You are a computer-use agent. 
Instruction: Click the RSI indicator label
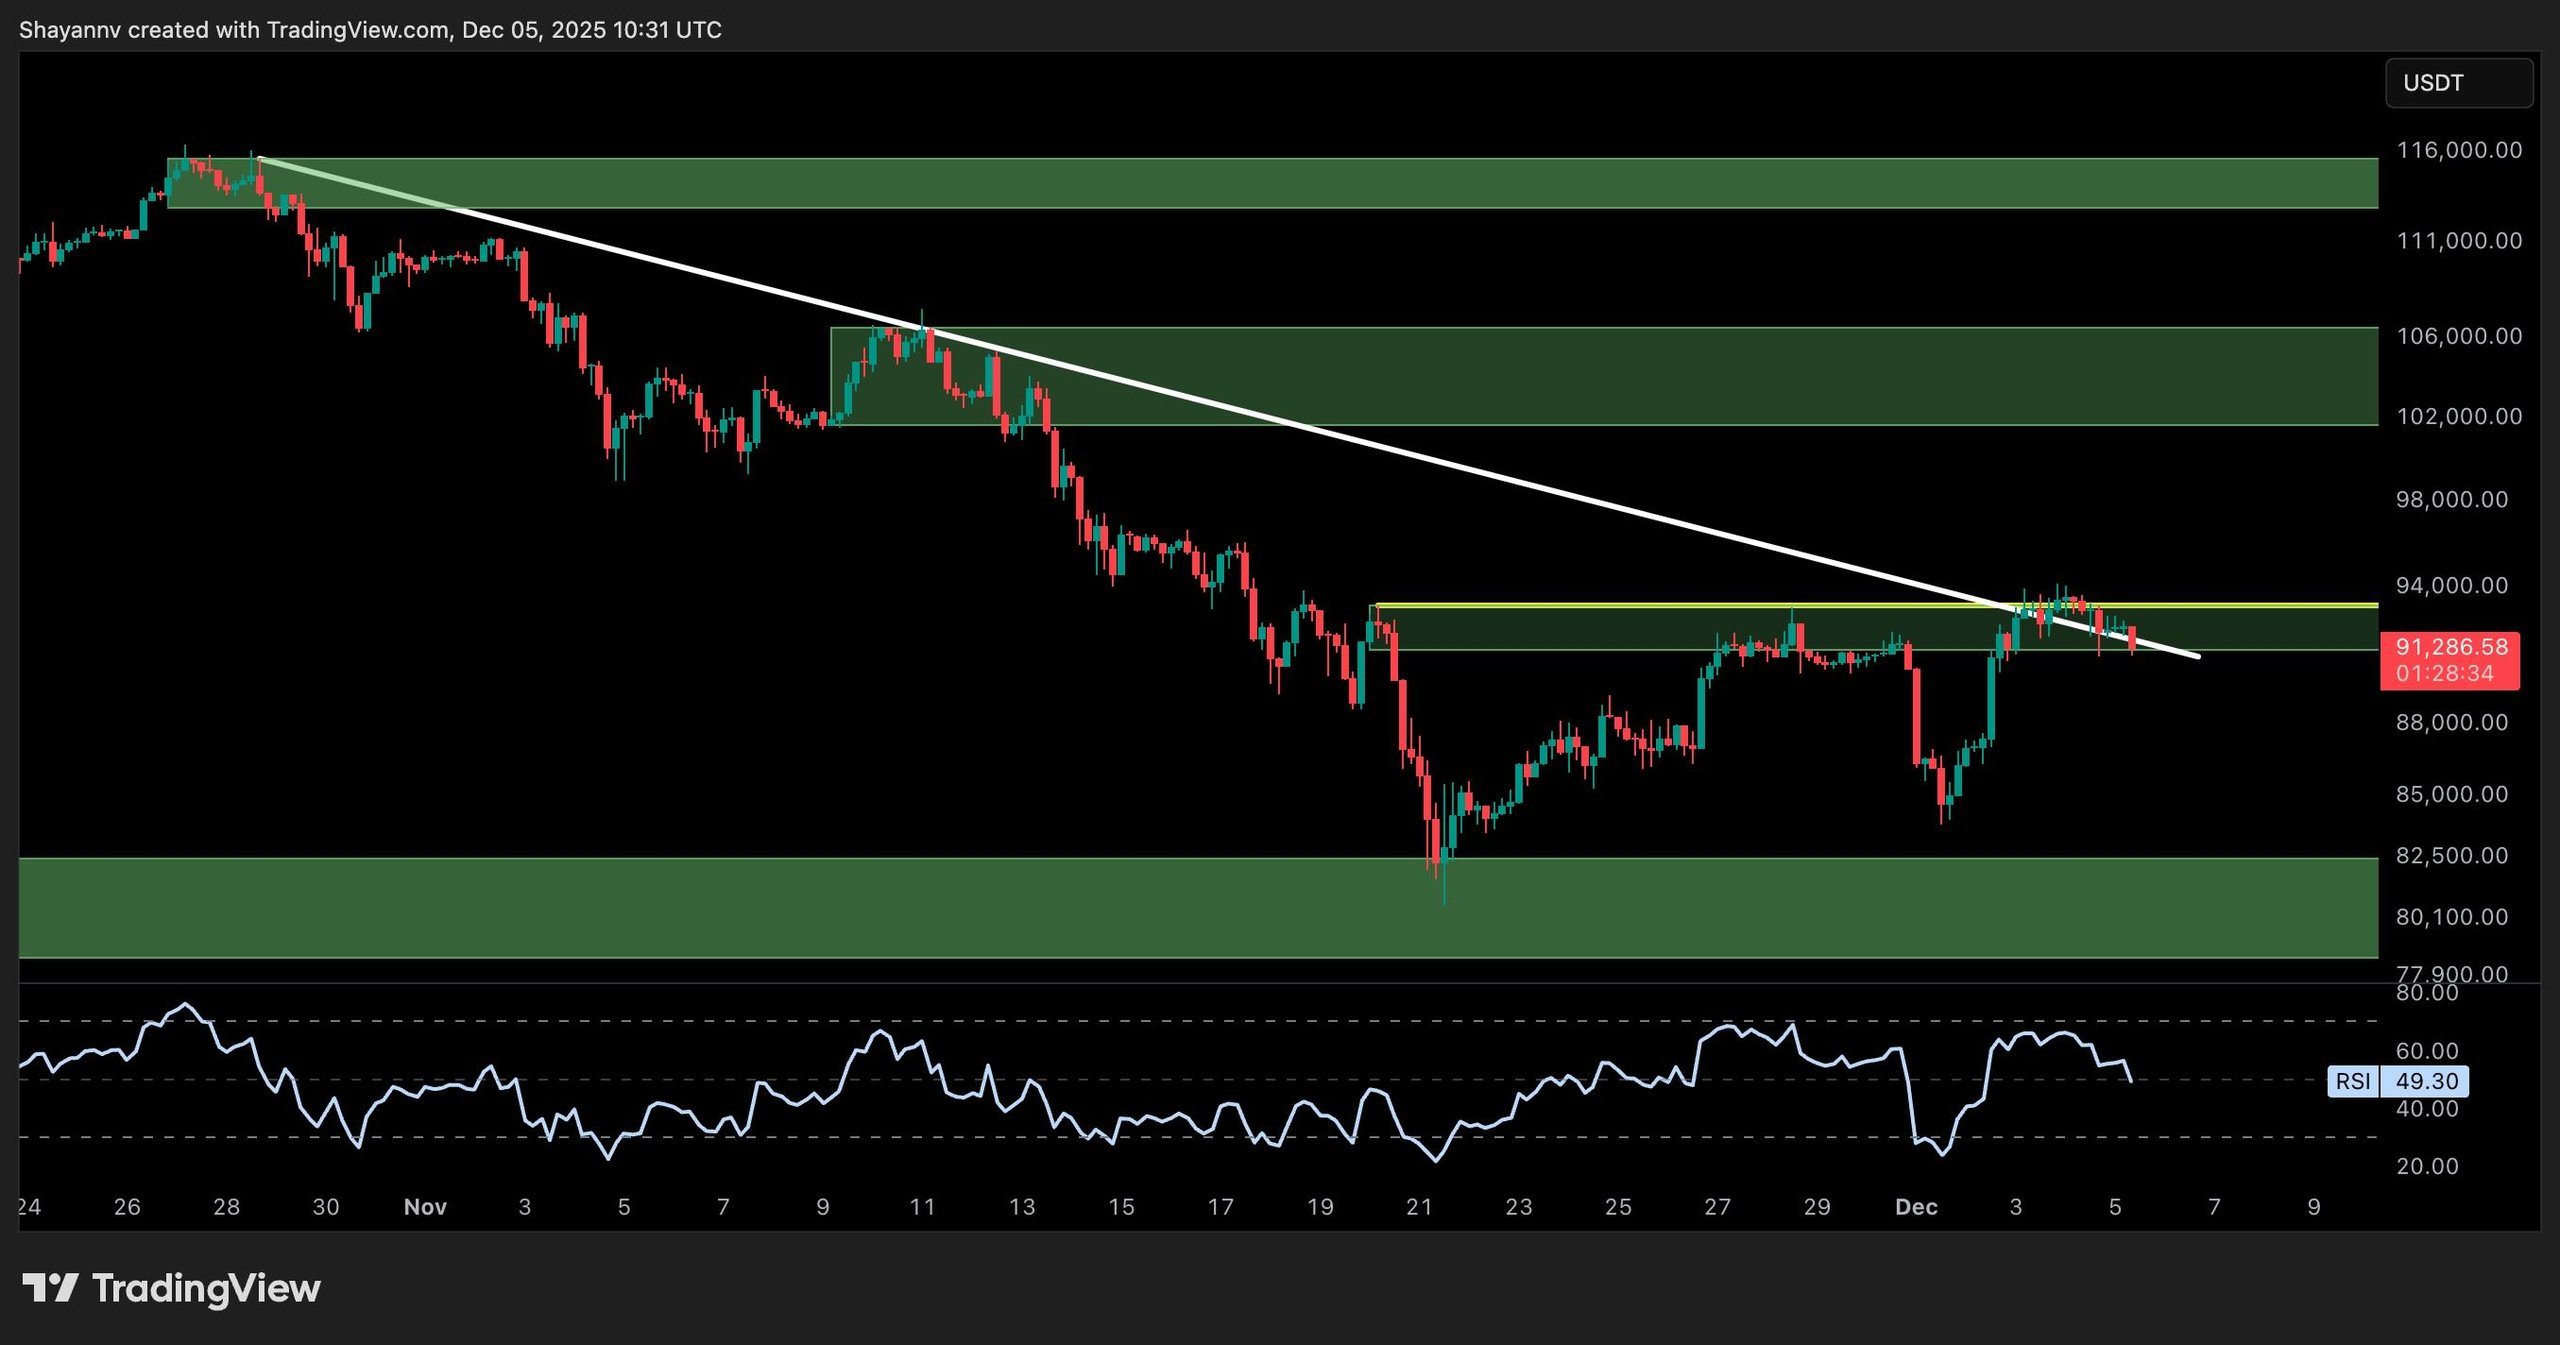pyautogui.click(x=2353, y=1081)
